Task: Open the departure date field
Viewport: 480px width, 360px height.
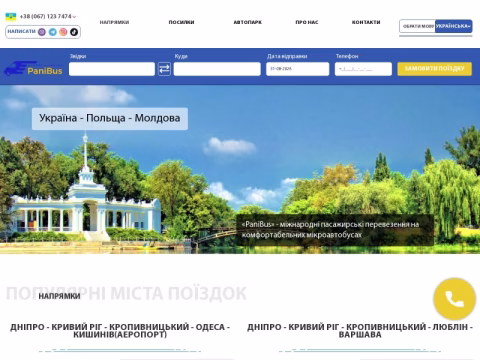Action: click(298, 69)
